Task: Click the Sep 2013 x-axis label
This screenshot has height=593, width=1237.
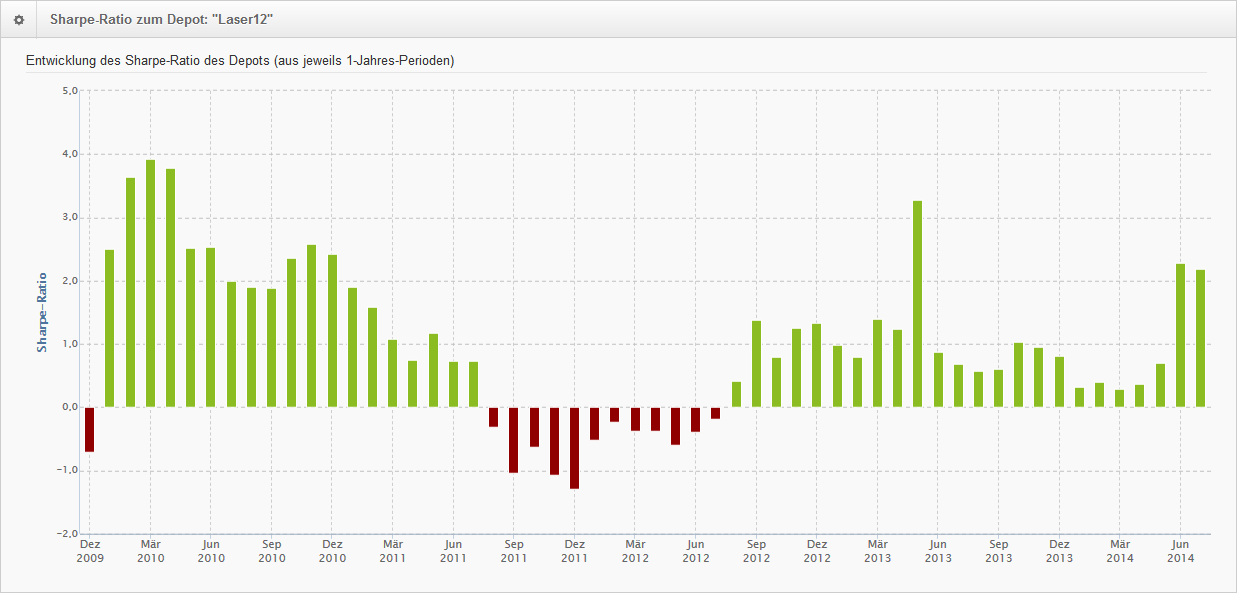Action: [998, 551]
